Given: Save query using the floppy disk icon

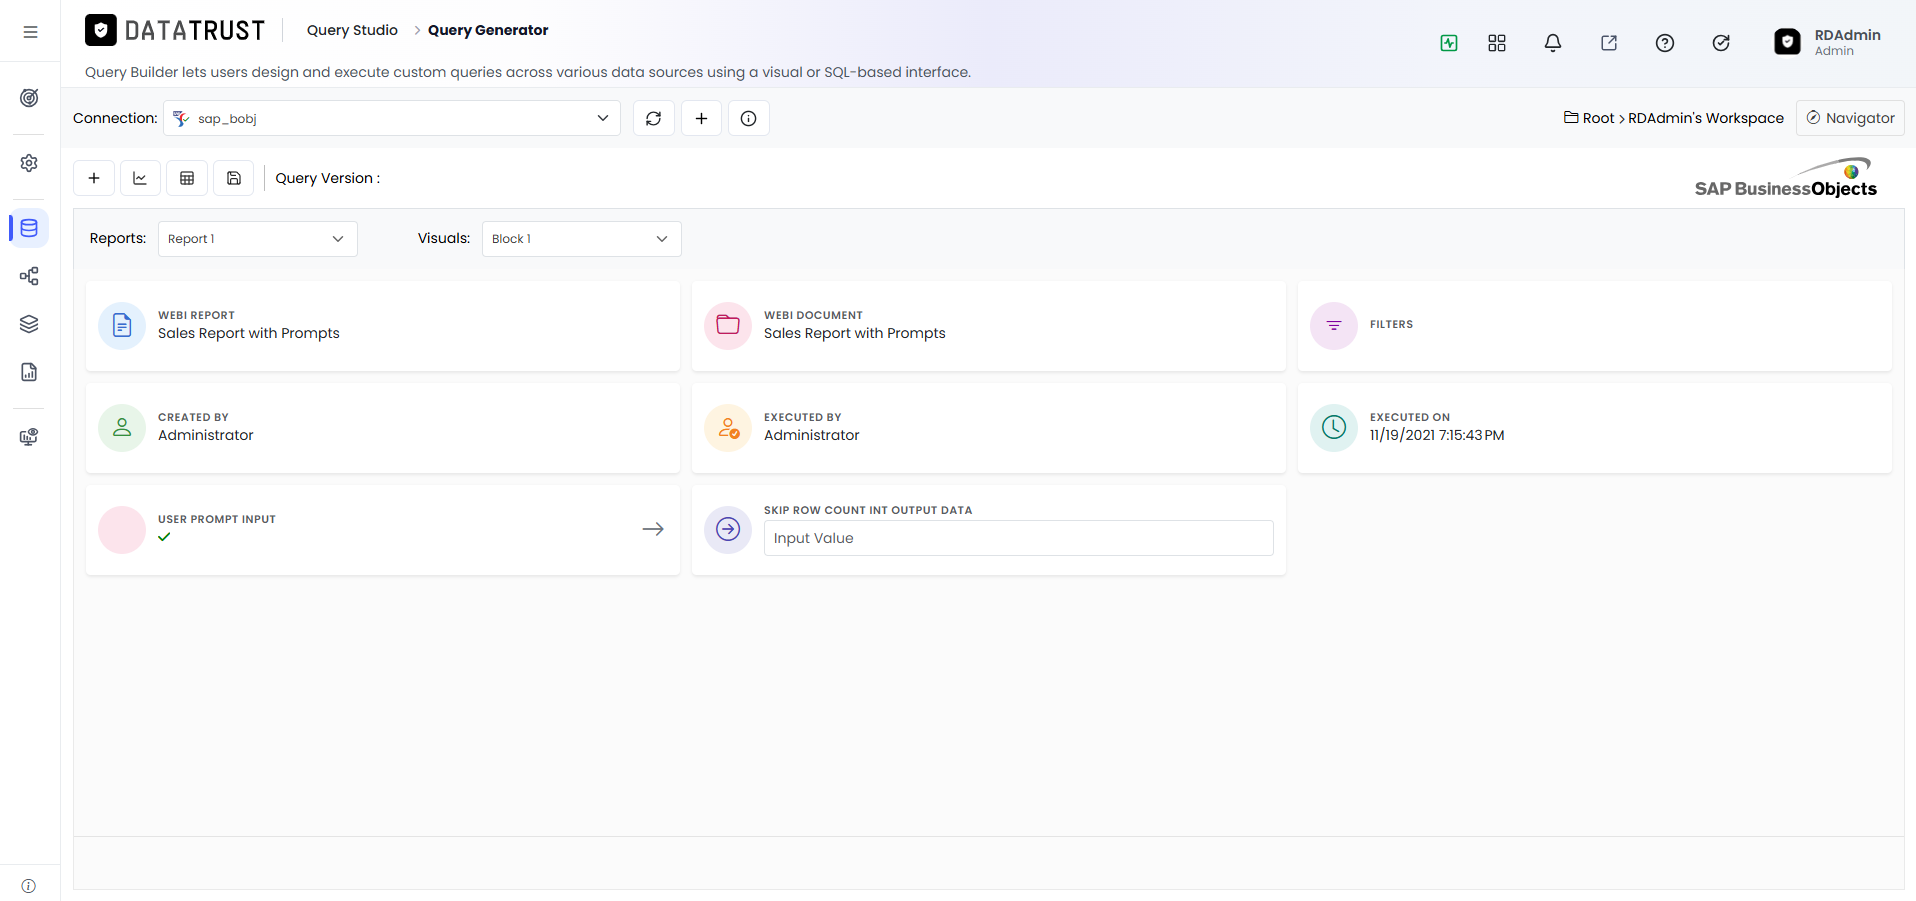Looking at the screenshot, I should point(234,178).
